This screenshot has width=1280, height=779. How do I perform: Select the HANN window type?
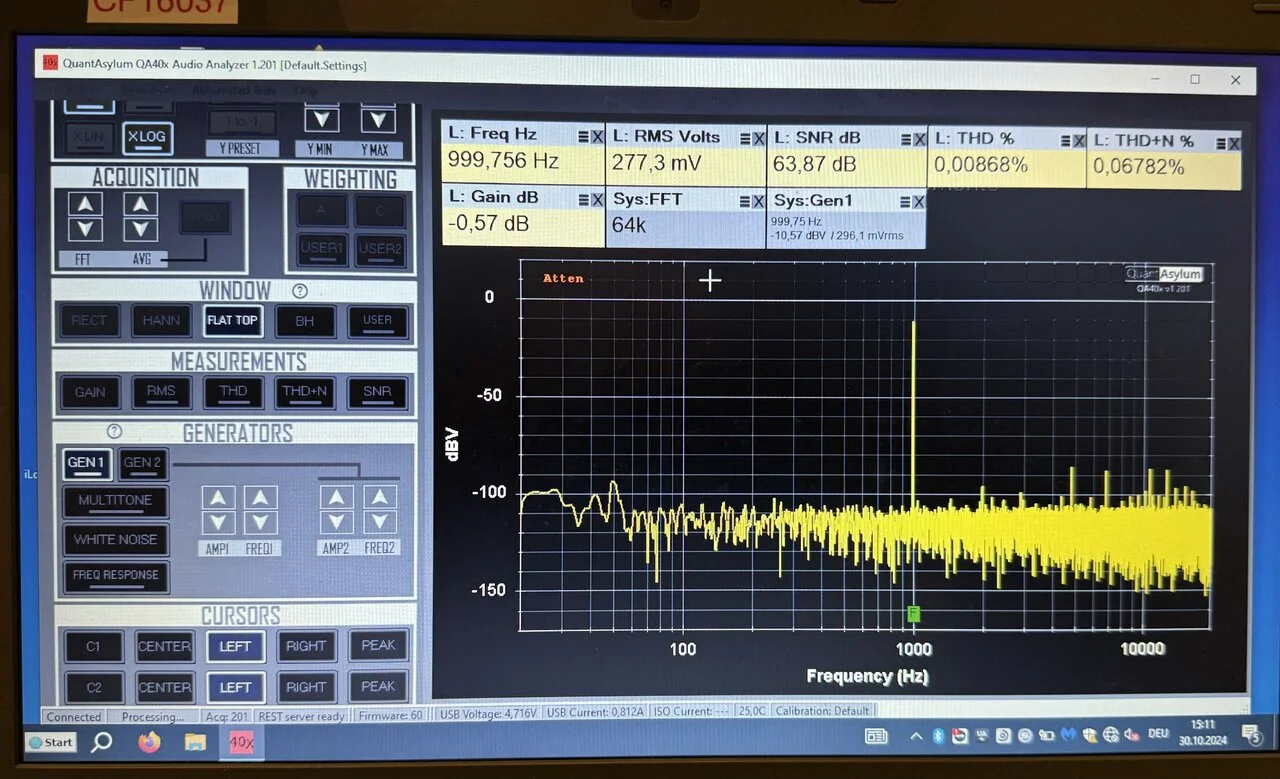pyautogui.click(x=161, y=321)
